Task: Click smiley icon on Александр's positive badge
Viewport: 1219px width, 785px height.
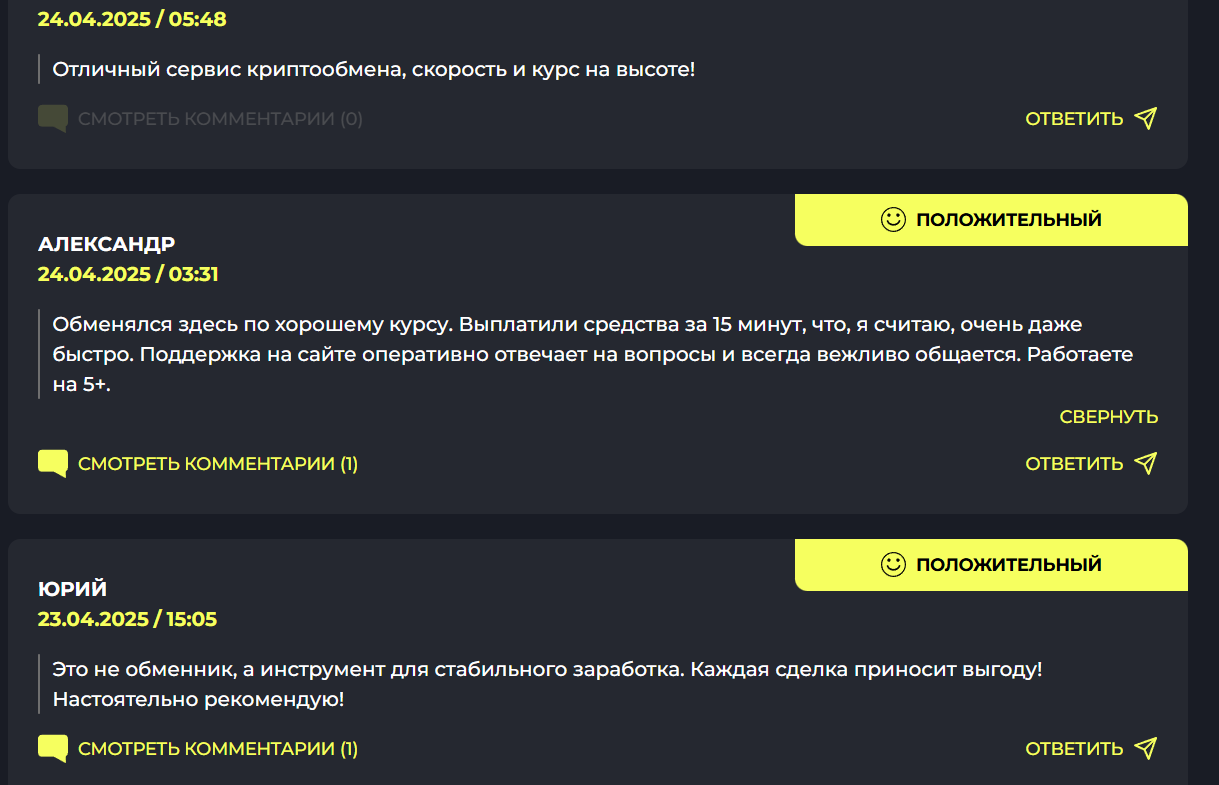Action: pos(893,219)
